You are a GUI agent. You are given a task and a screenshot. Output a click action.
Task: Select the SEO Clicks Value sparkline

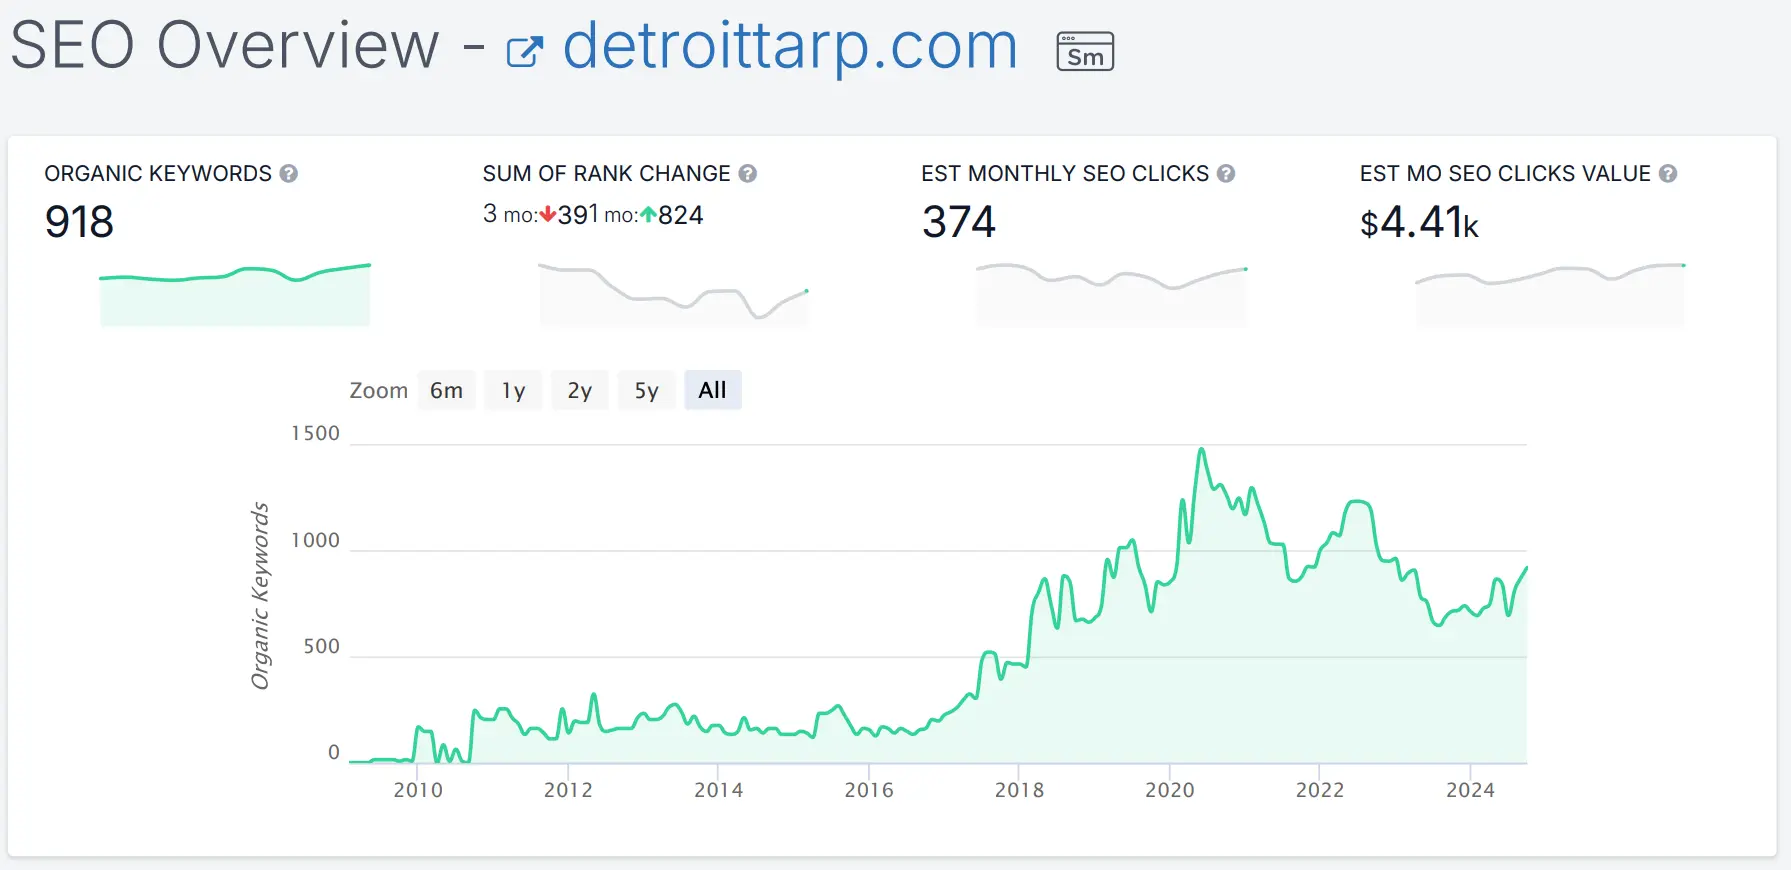coord(1549,294)
